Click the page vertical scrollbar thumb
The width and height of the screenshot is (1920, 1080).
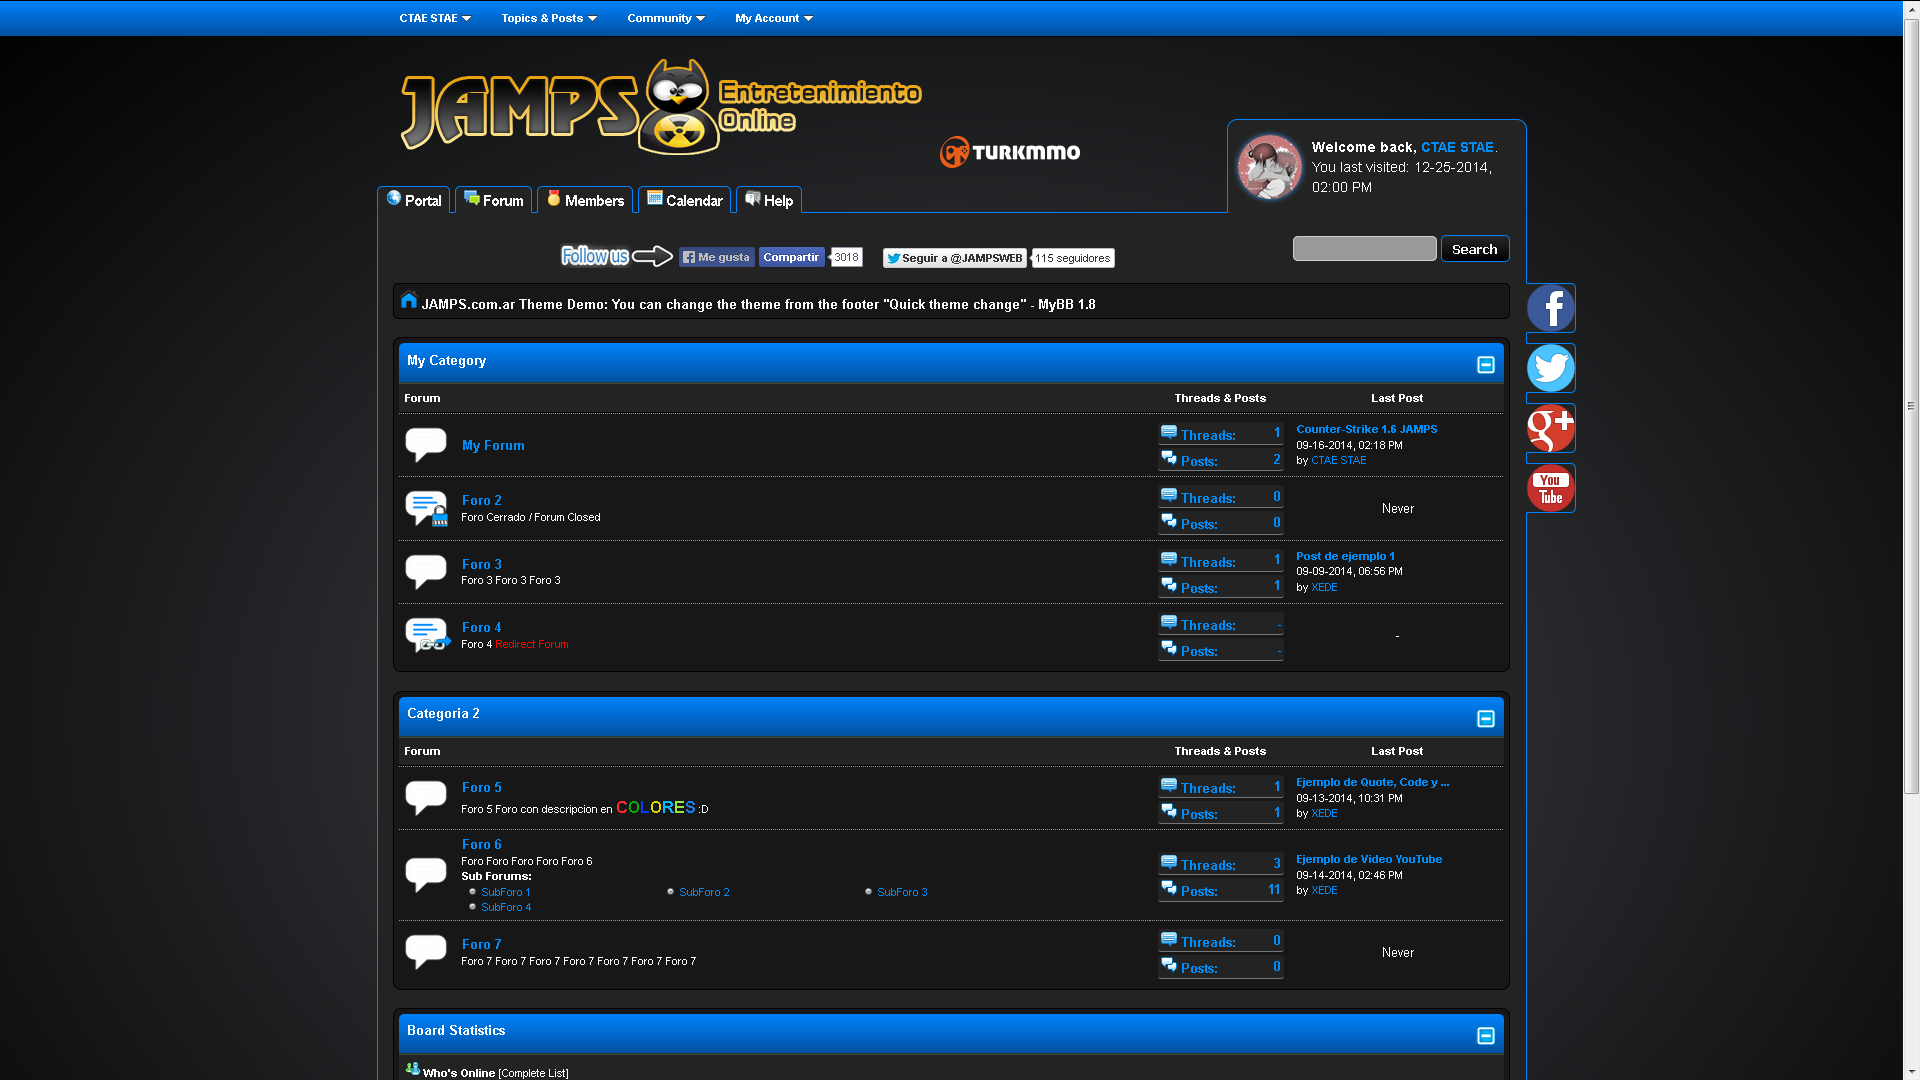(1911, 406)
